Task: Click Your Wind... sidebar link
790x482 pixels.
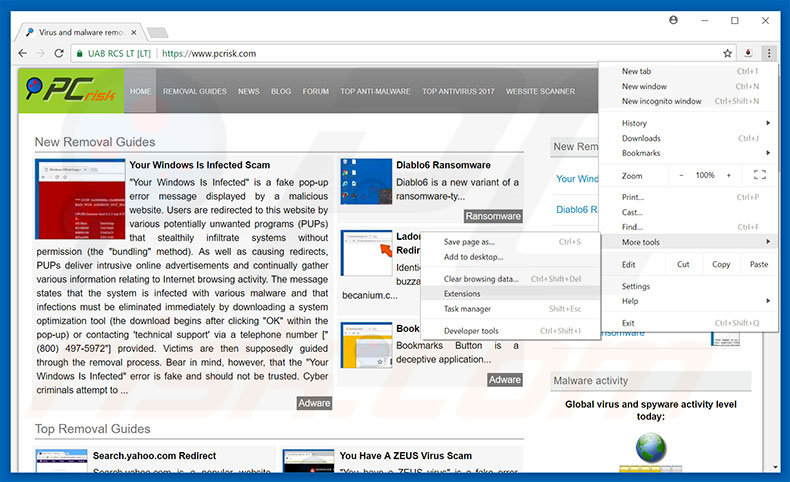Action: tap(577, 179)
